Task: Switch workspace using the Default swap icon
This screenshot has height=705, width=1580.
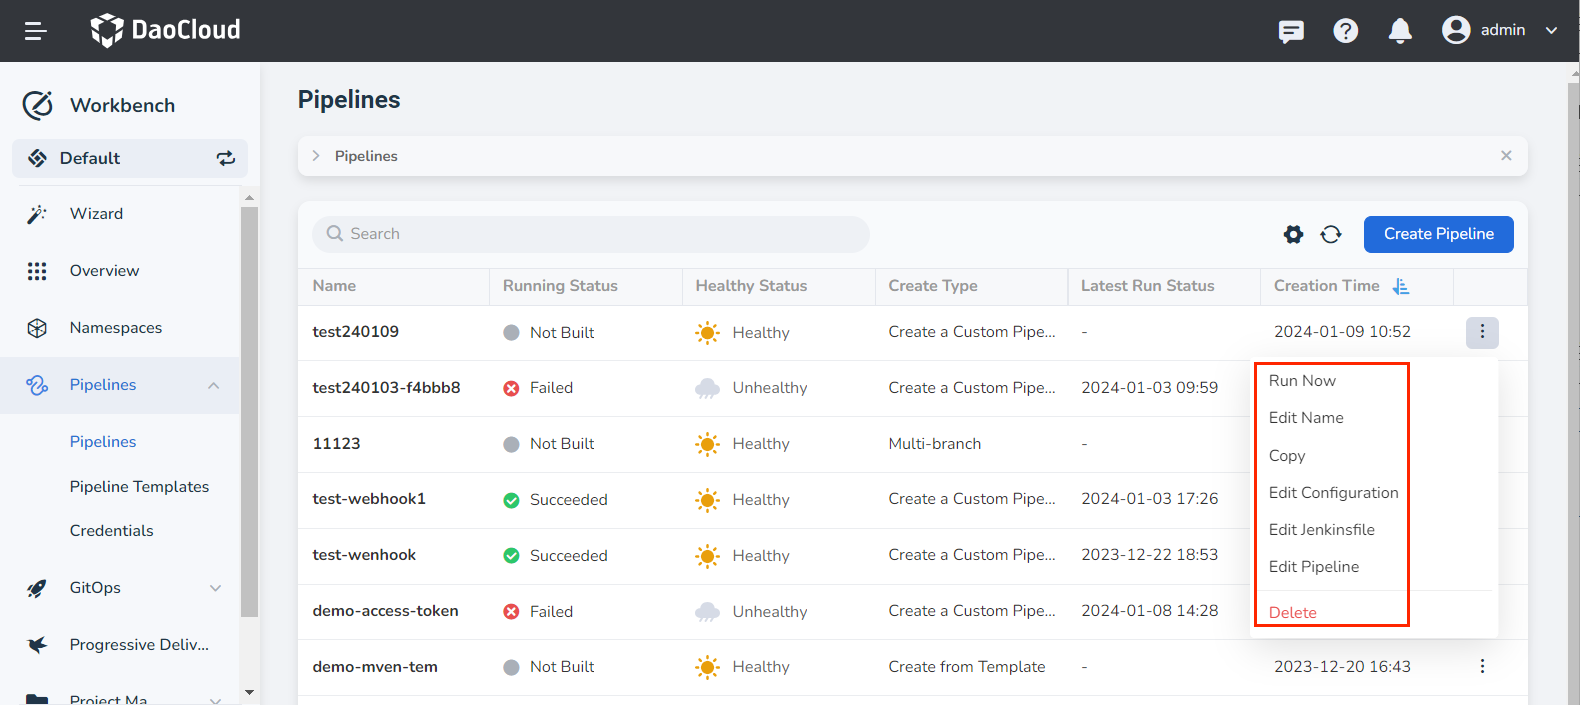Action: tap(226, 158)
